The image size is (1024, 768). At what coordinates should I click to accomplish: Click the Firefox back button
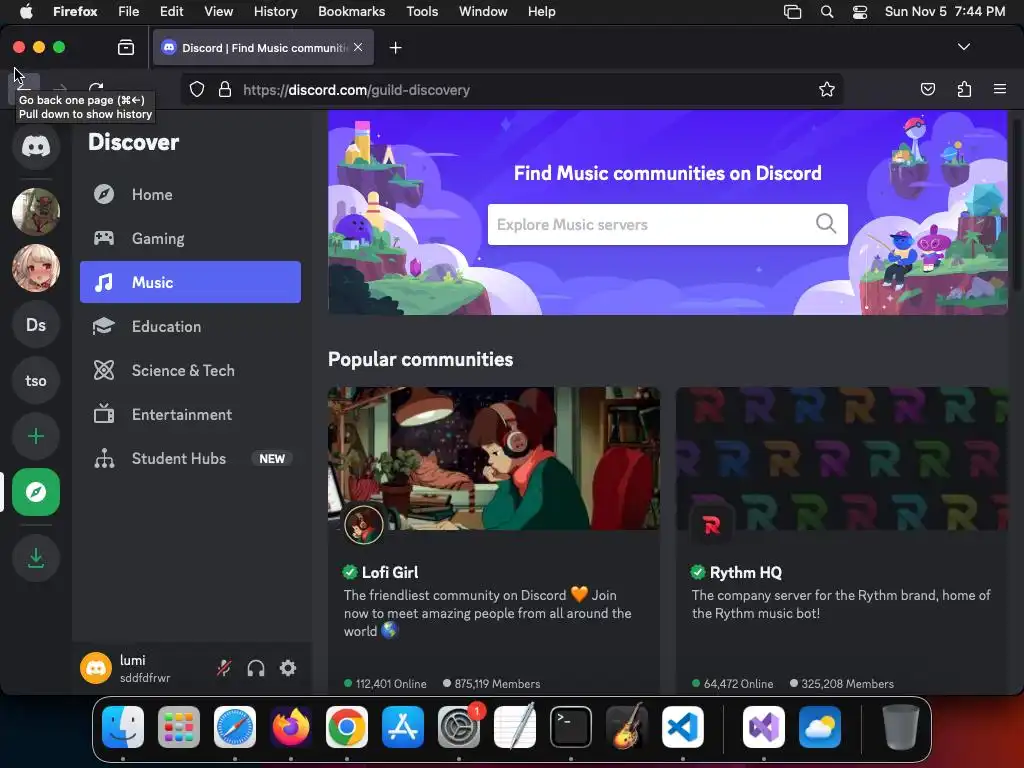click(x=24, y=89)
